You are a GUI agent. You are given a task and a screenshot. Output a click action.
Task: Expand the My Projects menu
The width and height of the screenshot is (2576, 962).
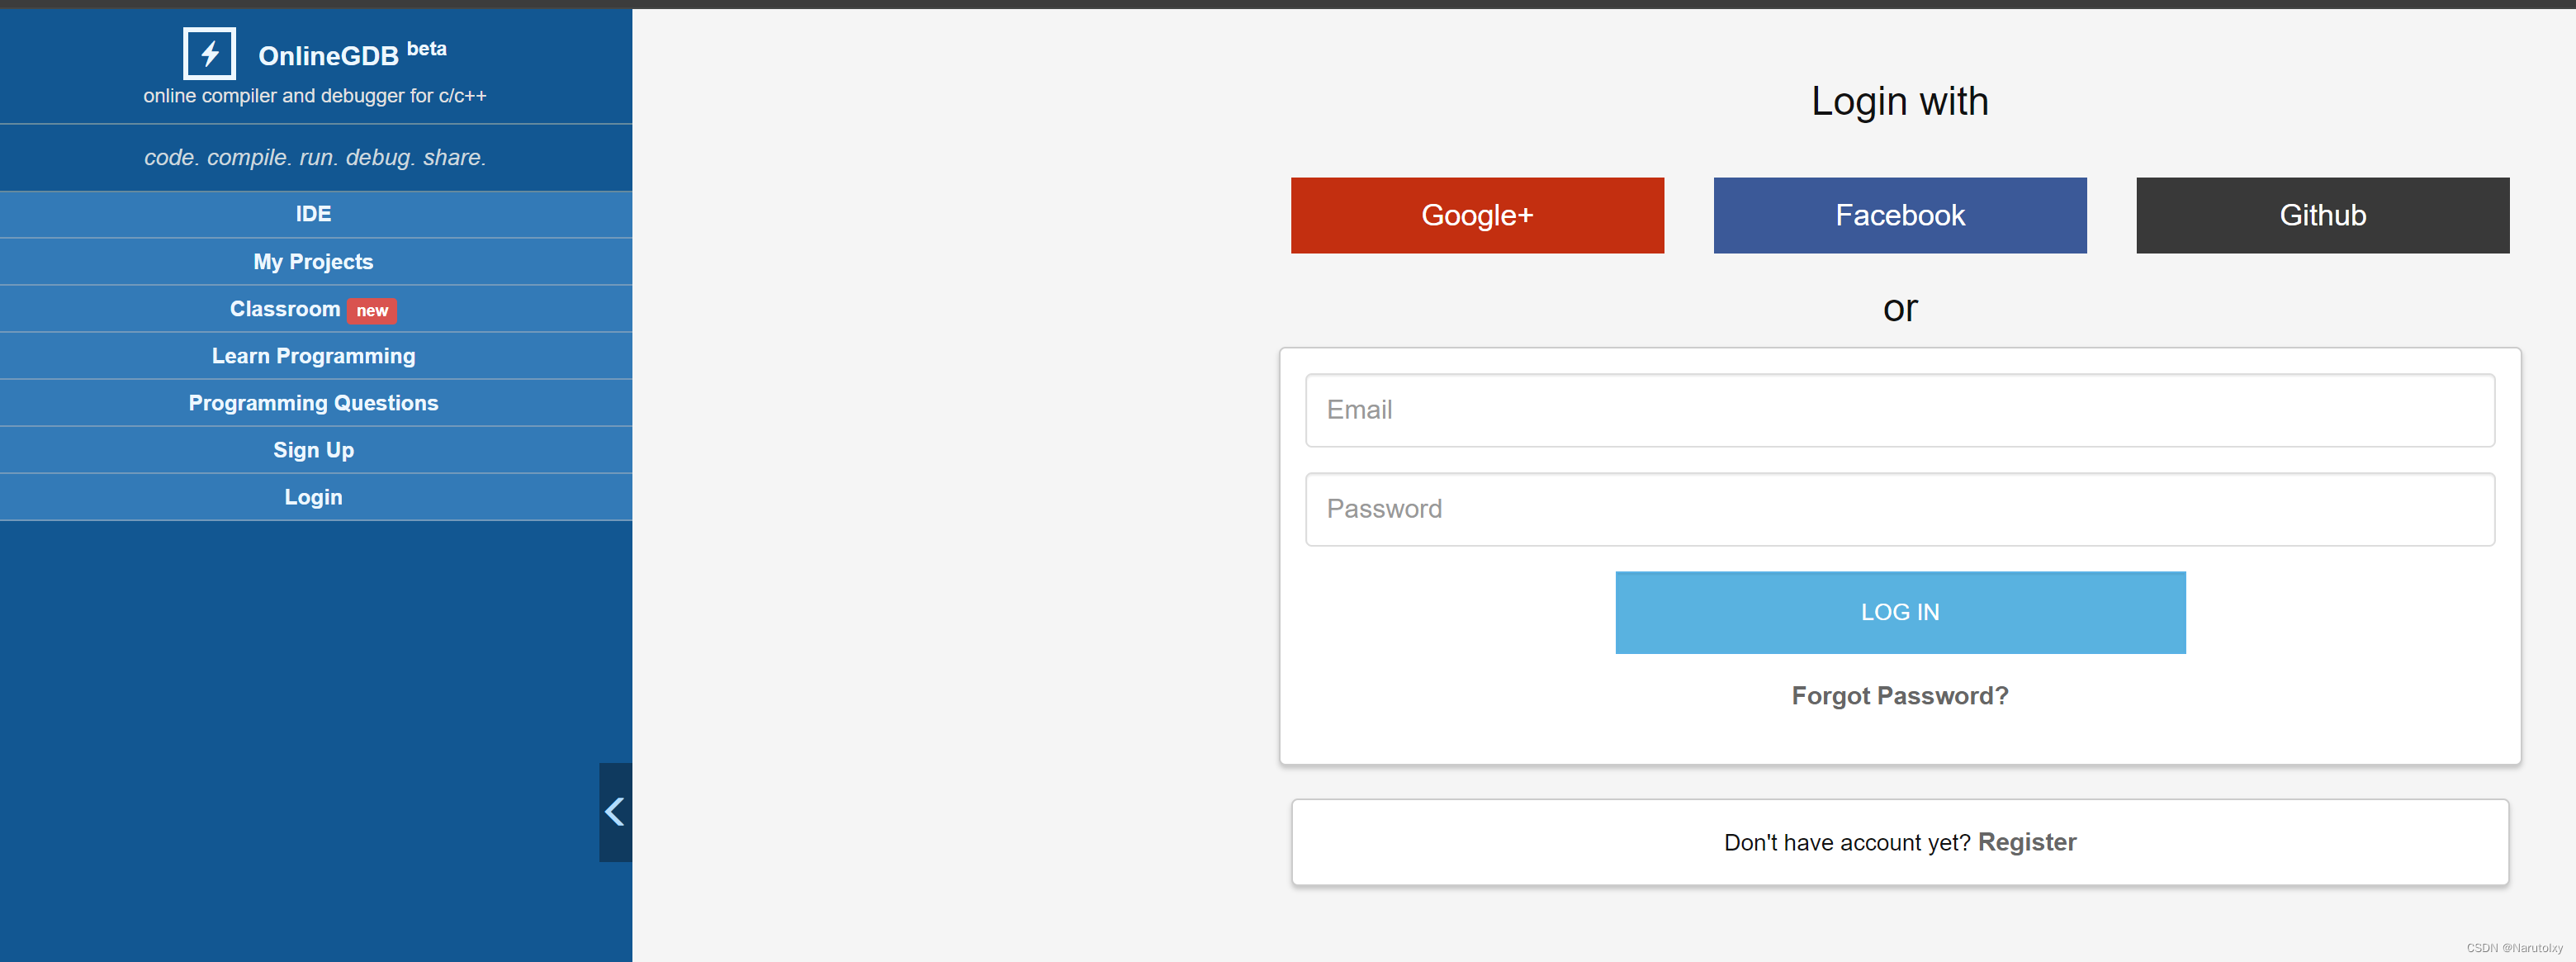[312, 260]
